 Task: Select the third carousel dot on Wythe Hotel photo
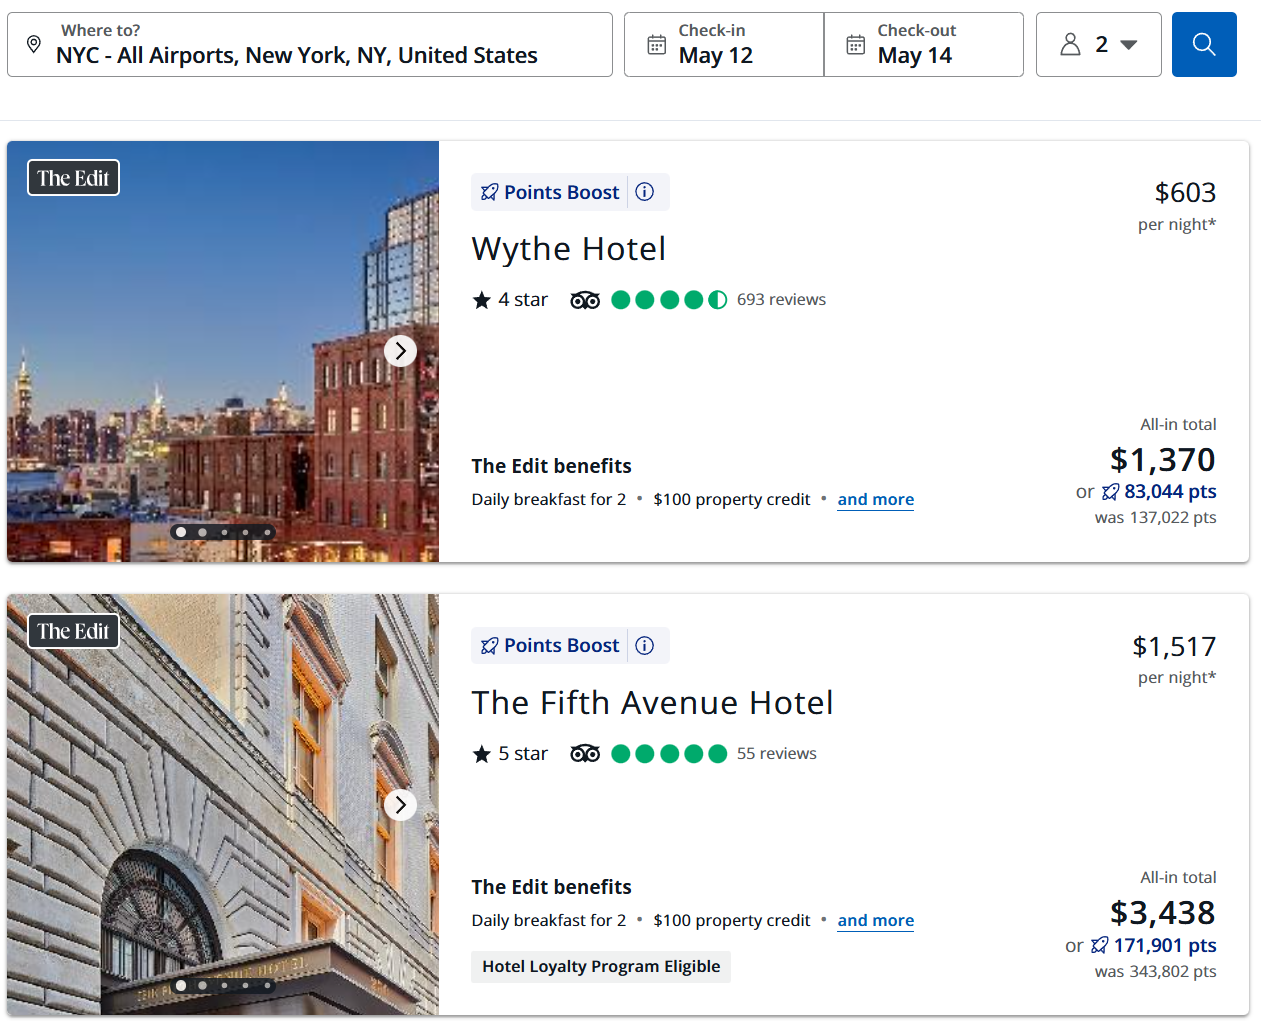tap(223, 532)
